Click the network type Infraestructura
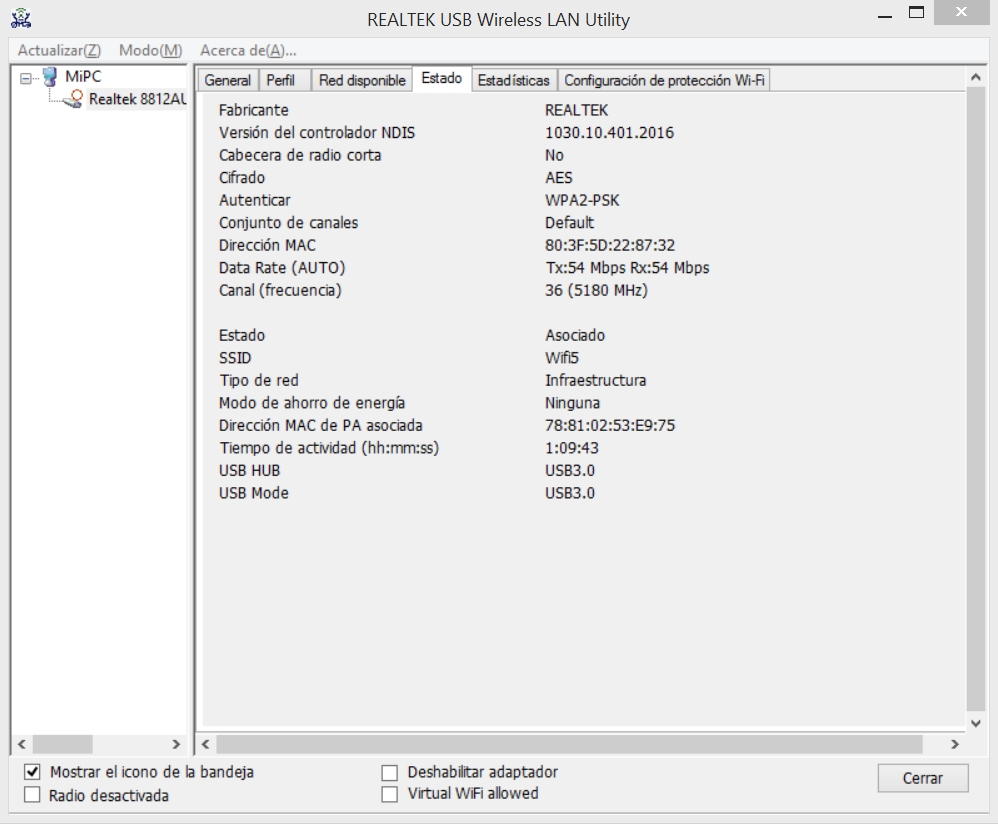The height and width of the screenshot is (824, 998). click(x=595, y=381)
